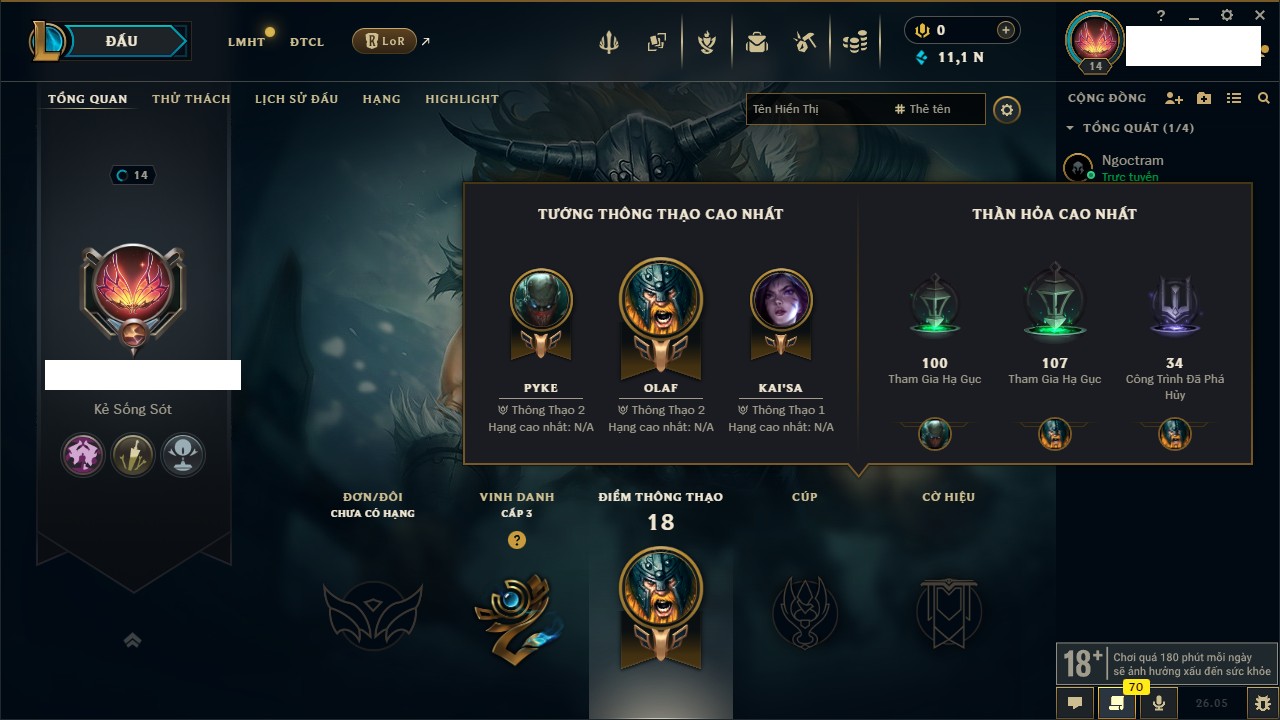Open the Collection cards icon
Screen dimensions: 1280x720
(x=656, y=42)
